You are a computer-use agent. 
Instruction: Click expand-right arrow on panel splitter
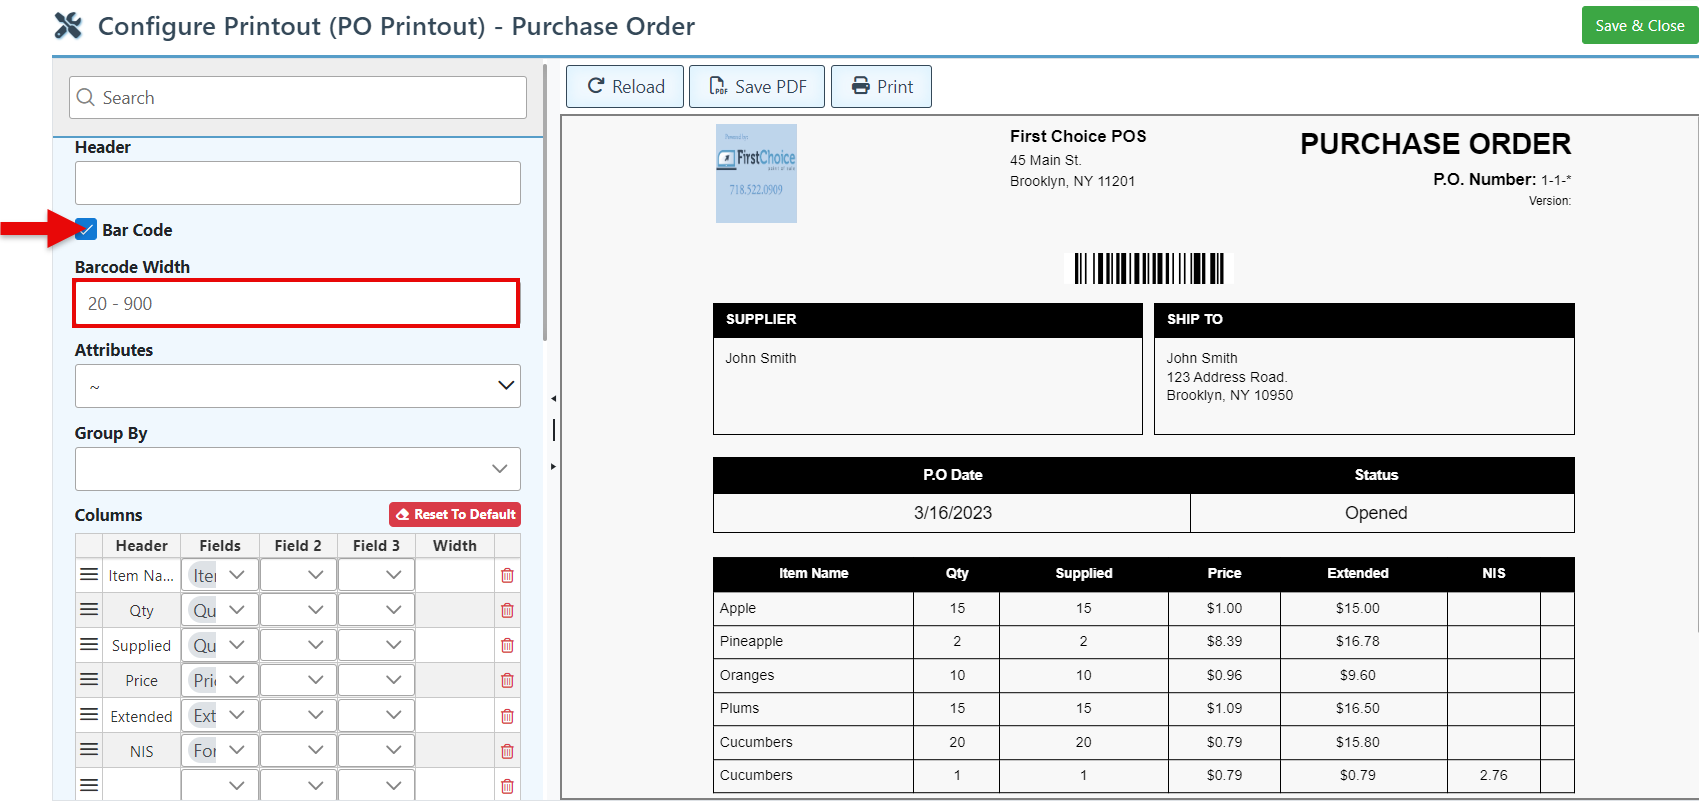pyautogui.click(x=553, y=467)
